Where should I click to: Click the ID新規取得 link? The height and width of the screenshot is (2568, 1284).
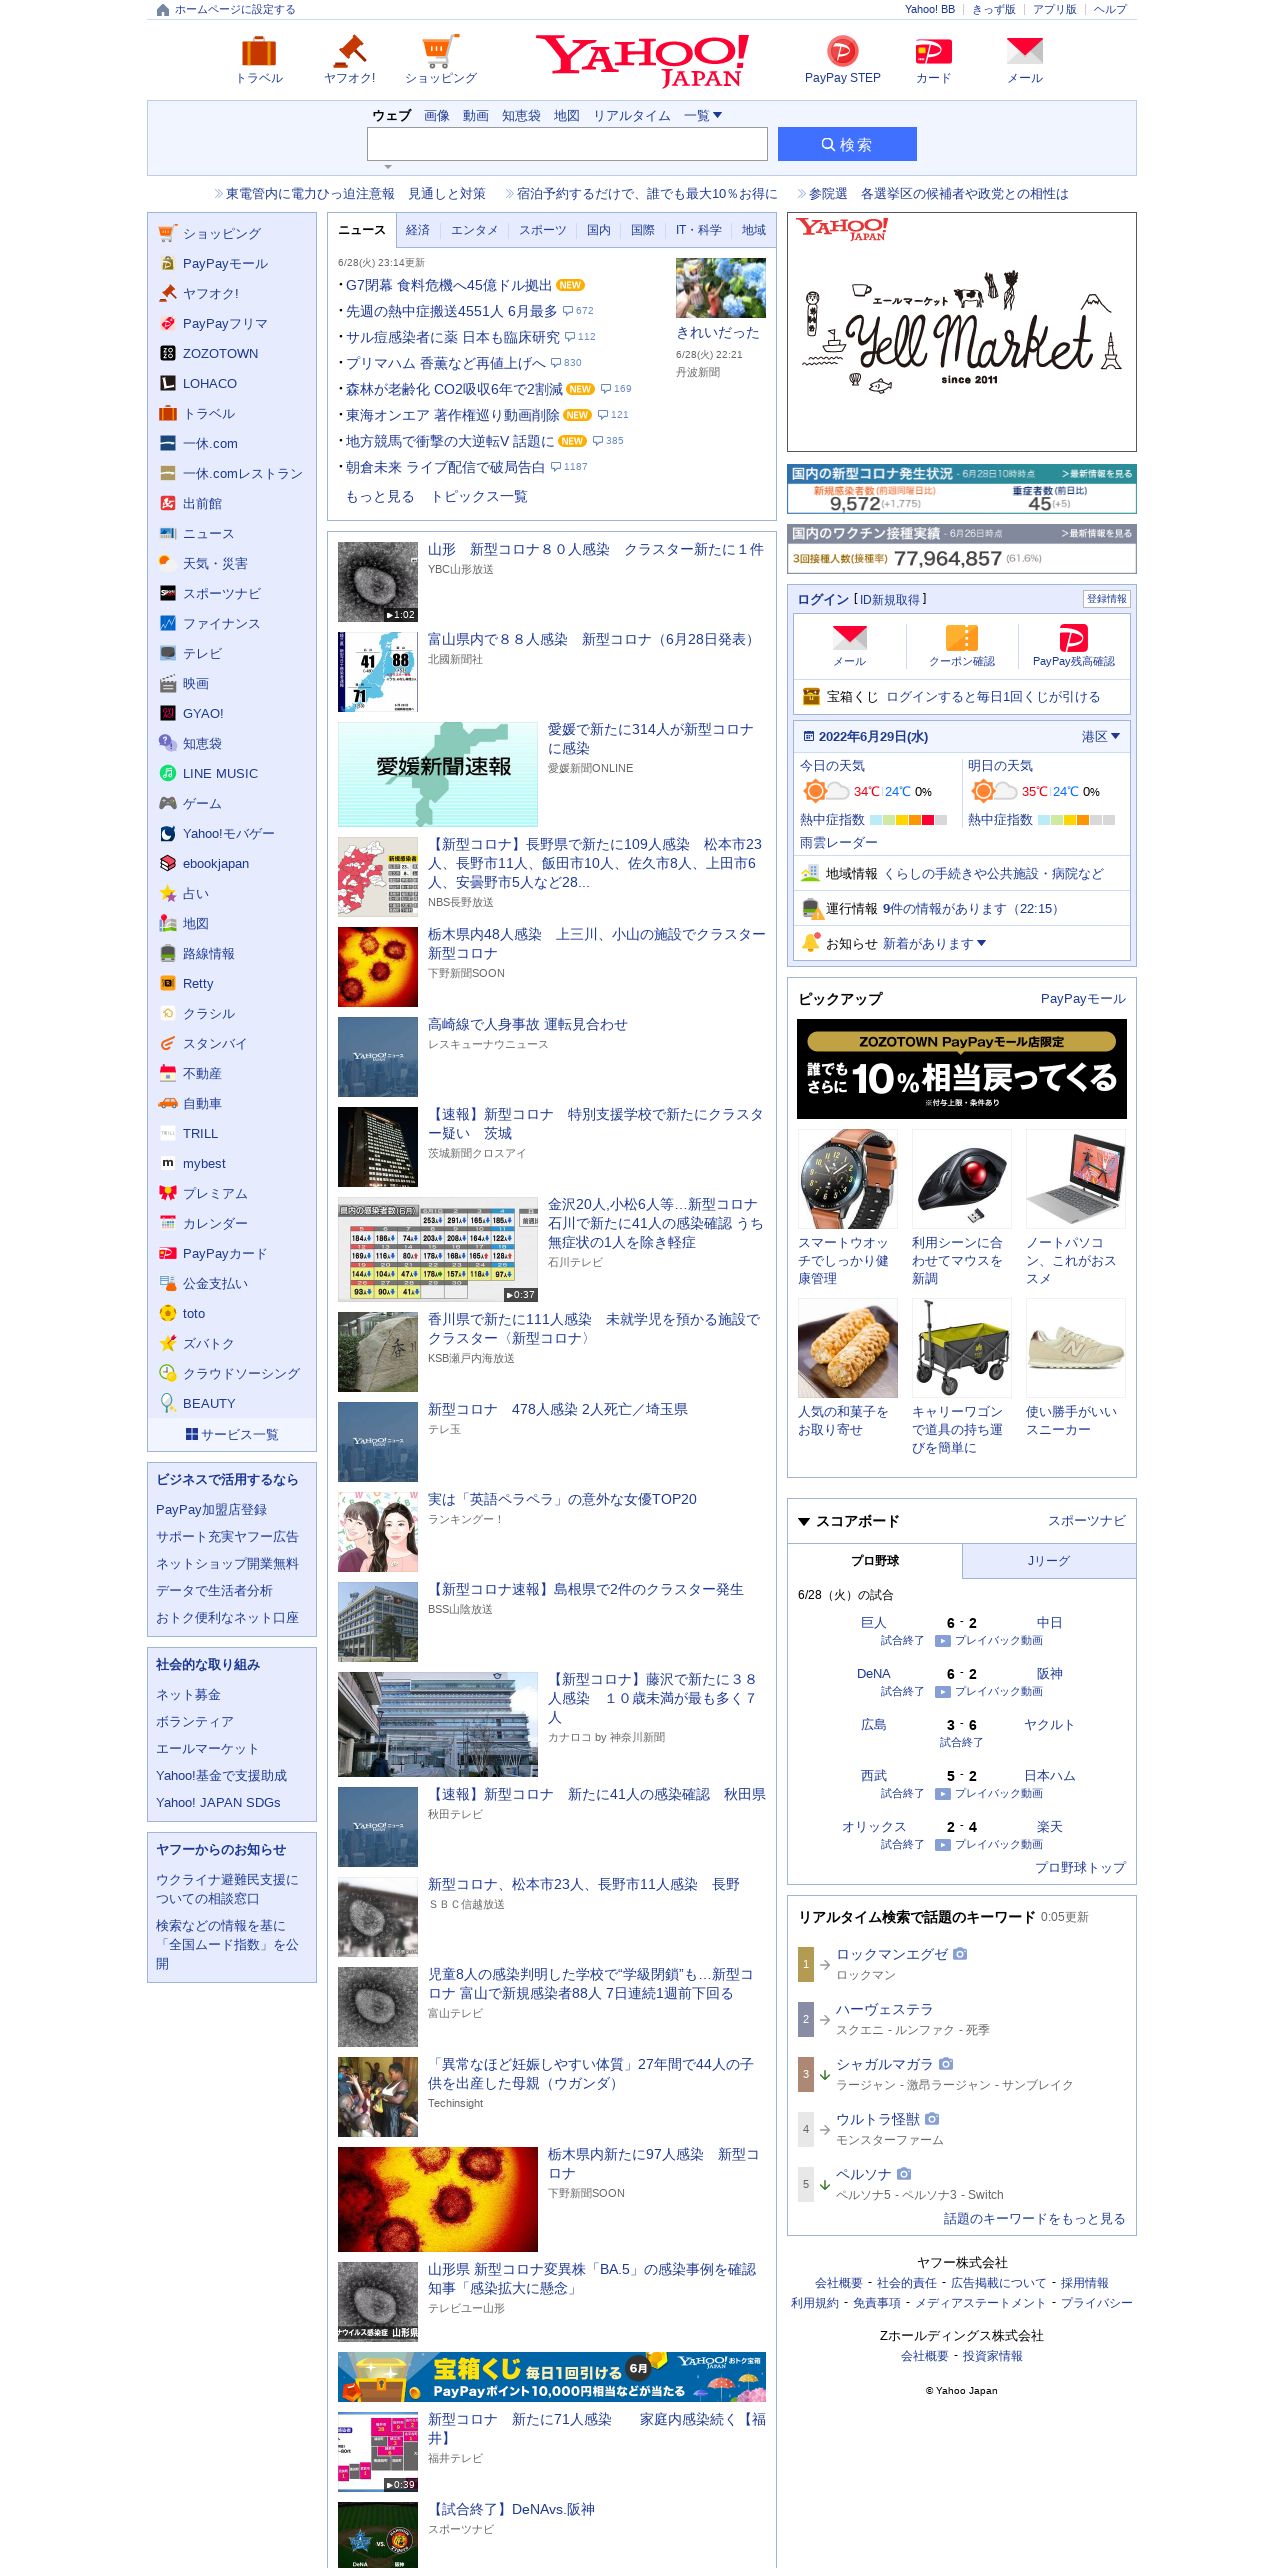[x=890, y=600]
